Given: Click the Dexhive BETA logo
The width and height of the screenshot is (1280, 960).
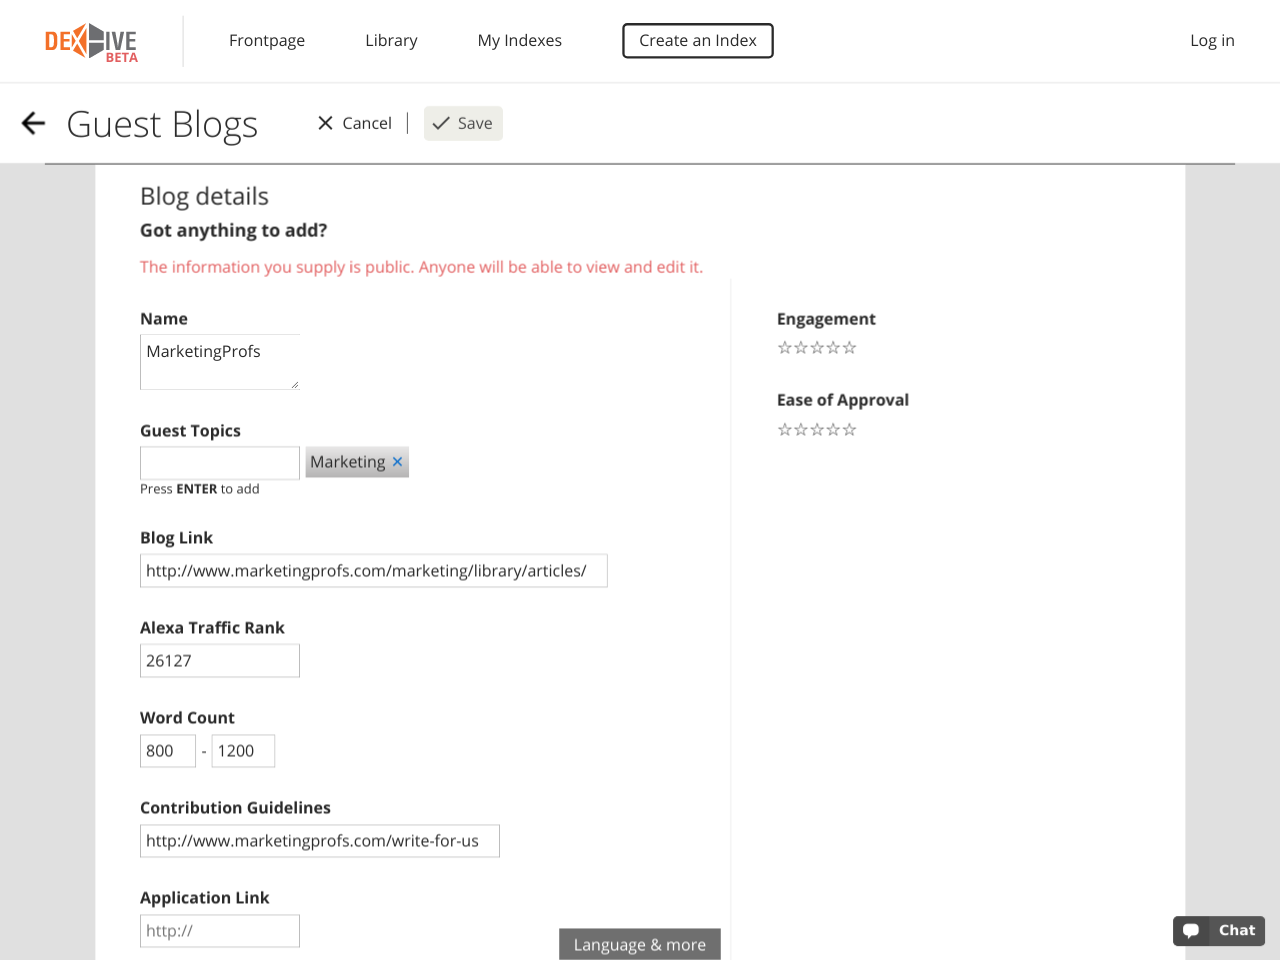Looking at the screenshot, I should click(x=91, y=42).
